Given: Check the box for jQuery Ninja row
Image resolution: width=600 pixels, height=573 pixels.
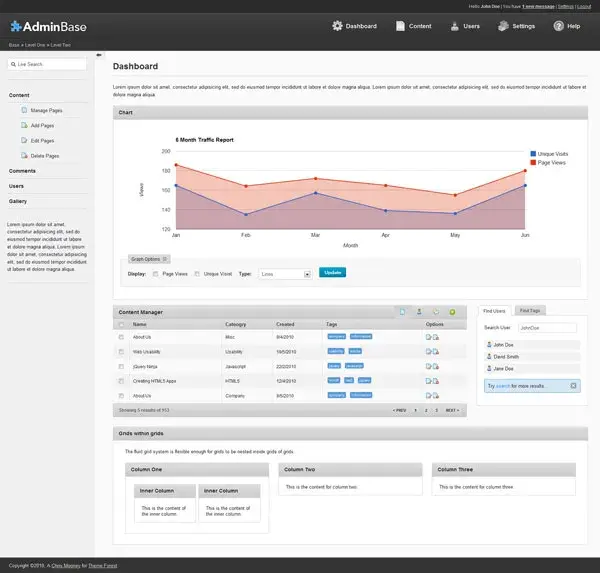Looking at the screenshot, I should [121, 366].
